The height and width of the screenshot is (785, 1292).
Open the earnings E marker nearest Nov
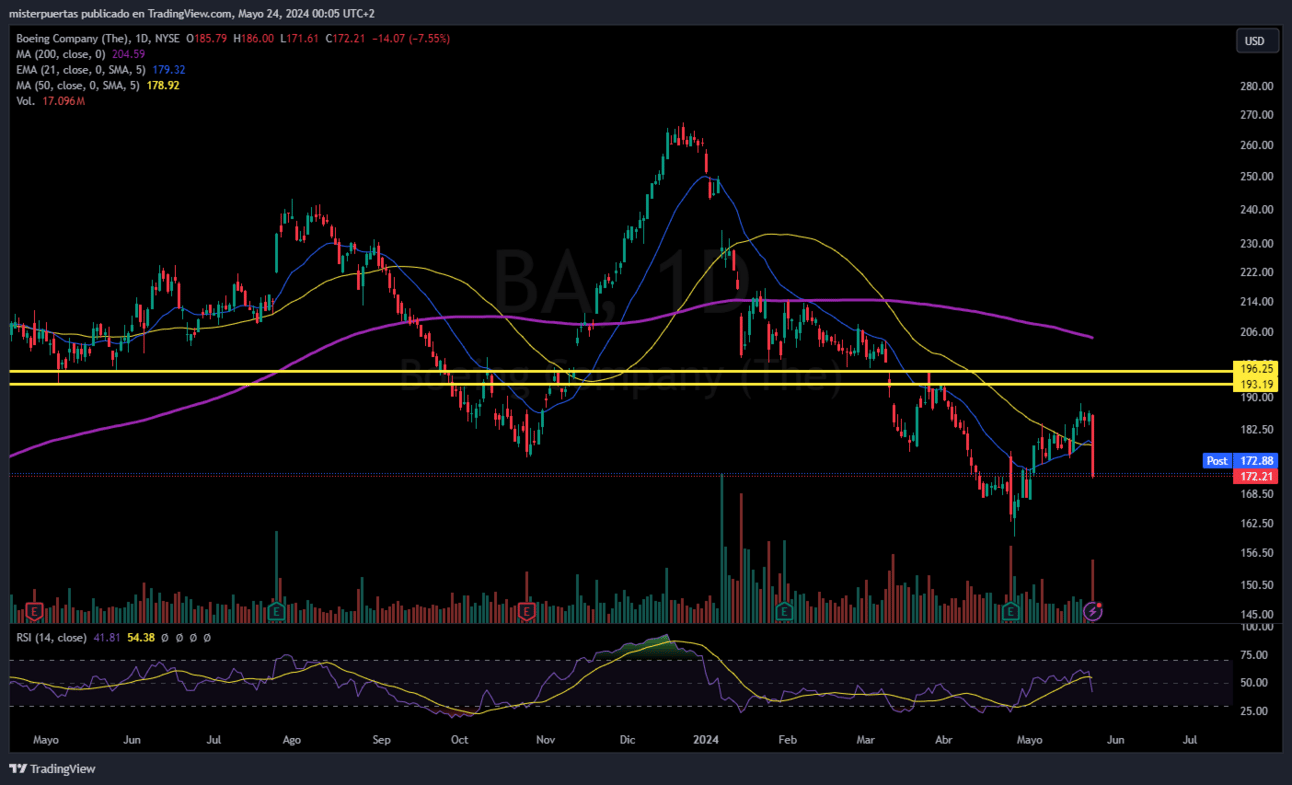[527, 610]
